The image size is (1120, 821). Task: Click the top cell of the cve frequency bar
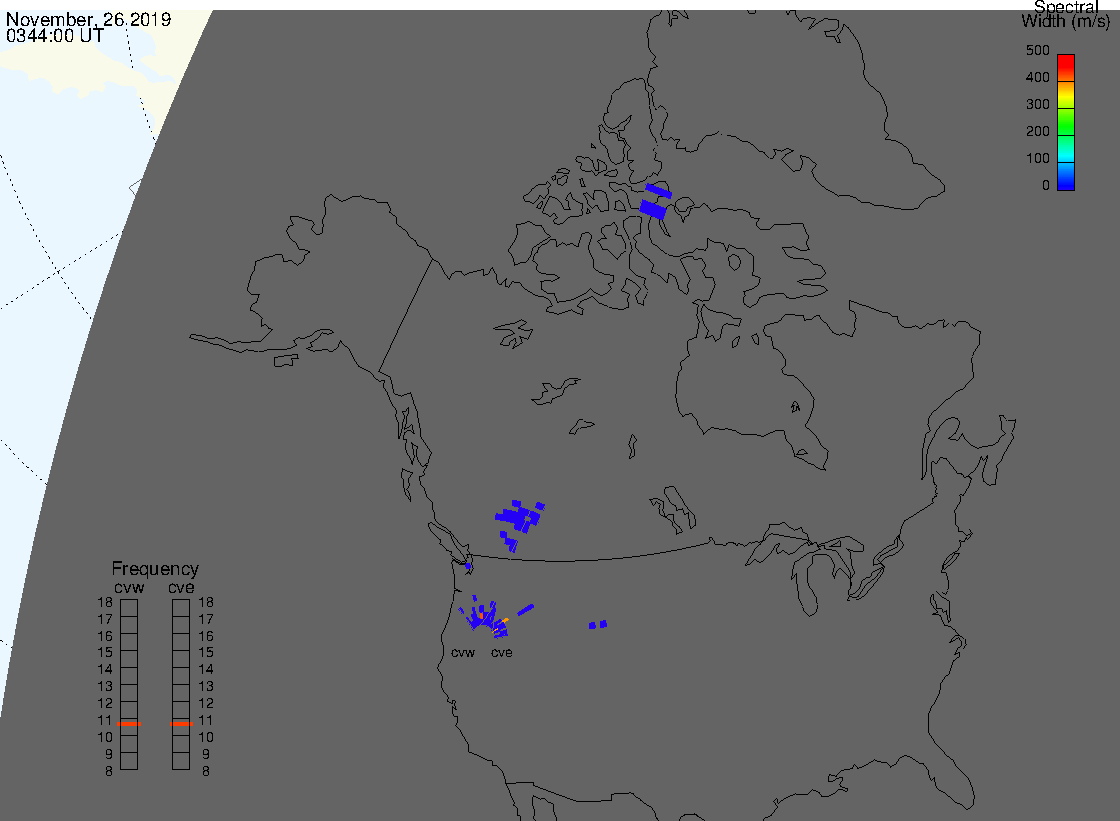point(181,608)
